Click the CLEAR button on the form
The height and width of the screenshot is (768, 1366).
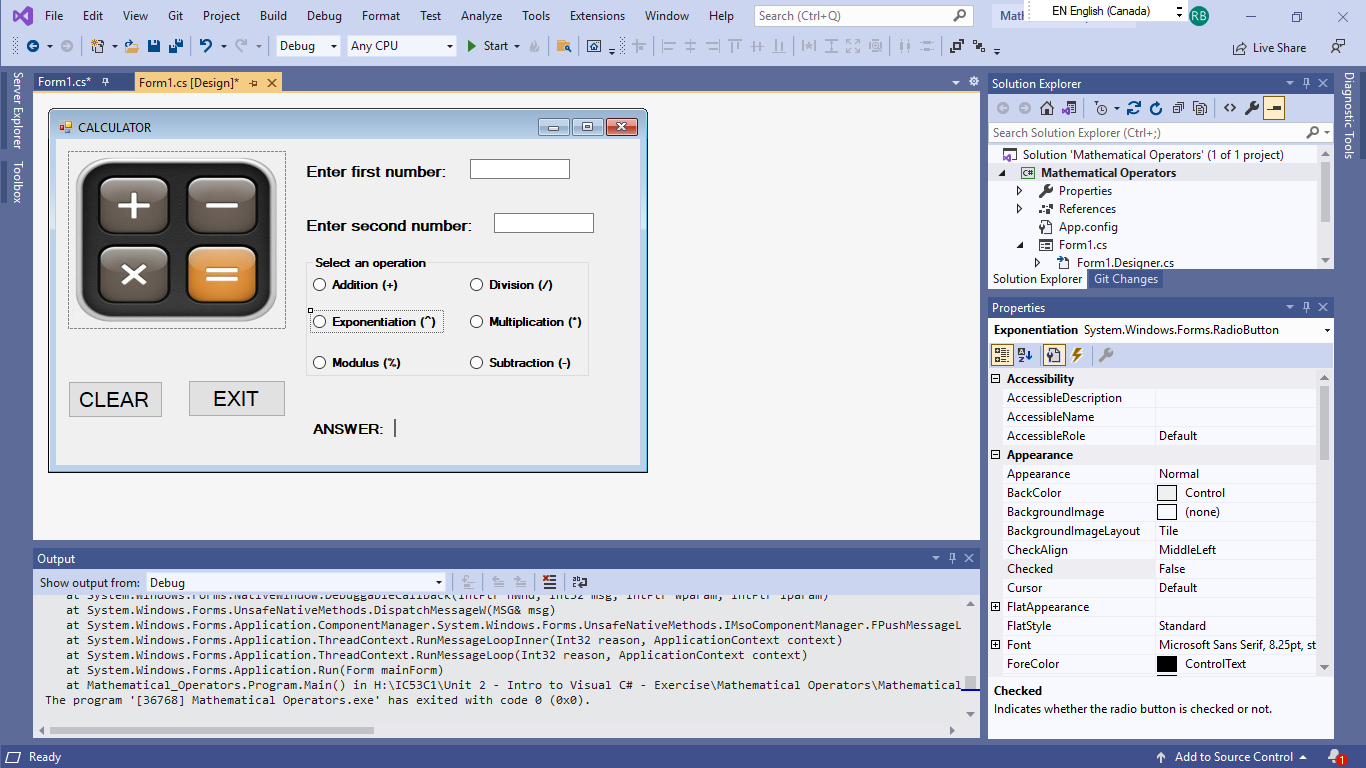115,399
